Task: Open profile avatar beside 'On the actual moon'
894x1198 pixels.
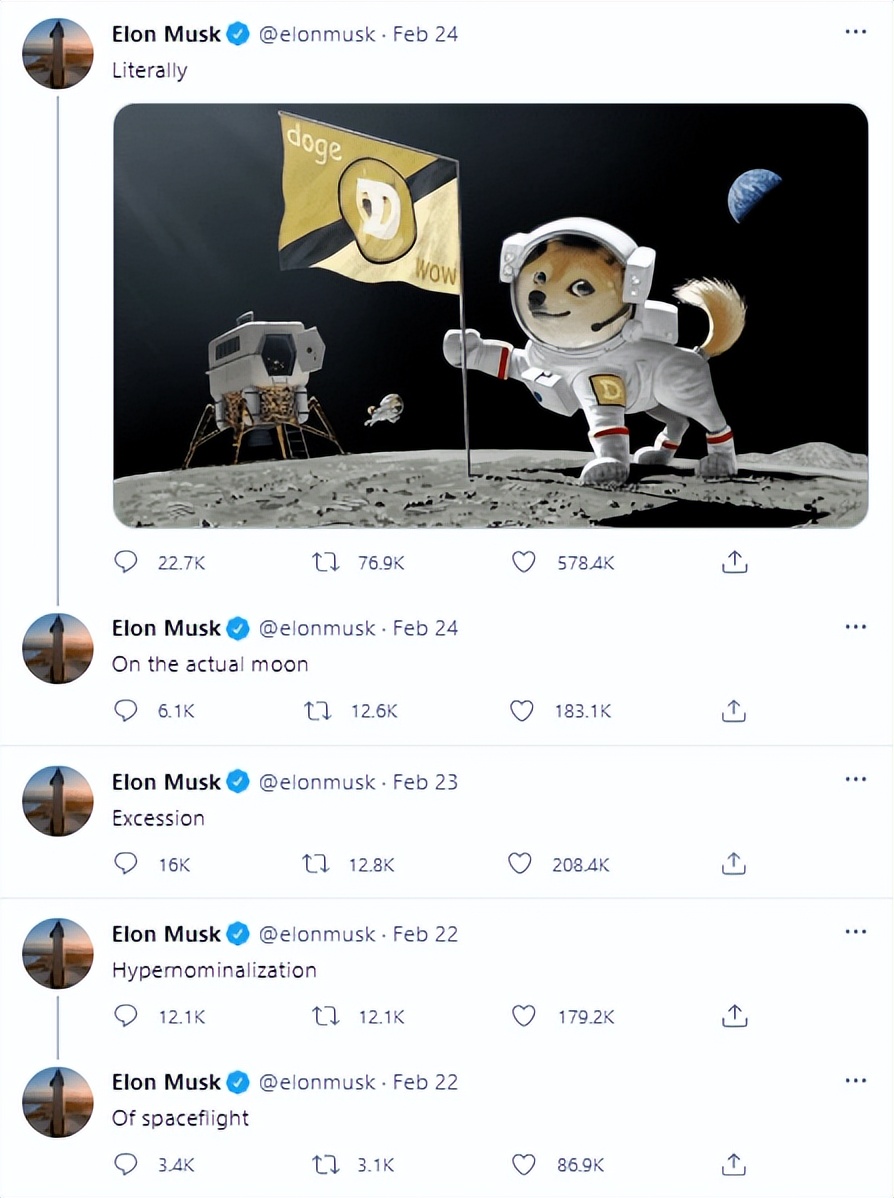Action: click(58, 649)
